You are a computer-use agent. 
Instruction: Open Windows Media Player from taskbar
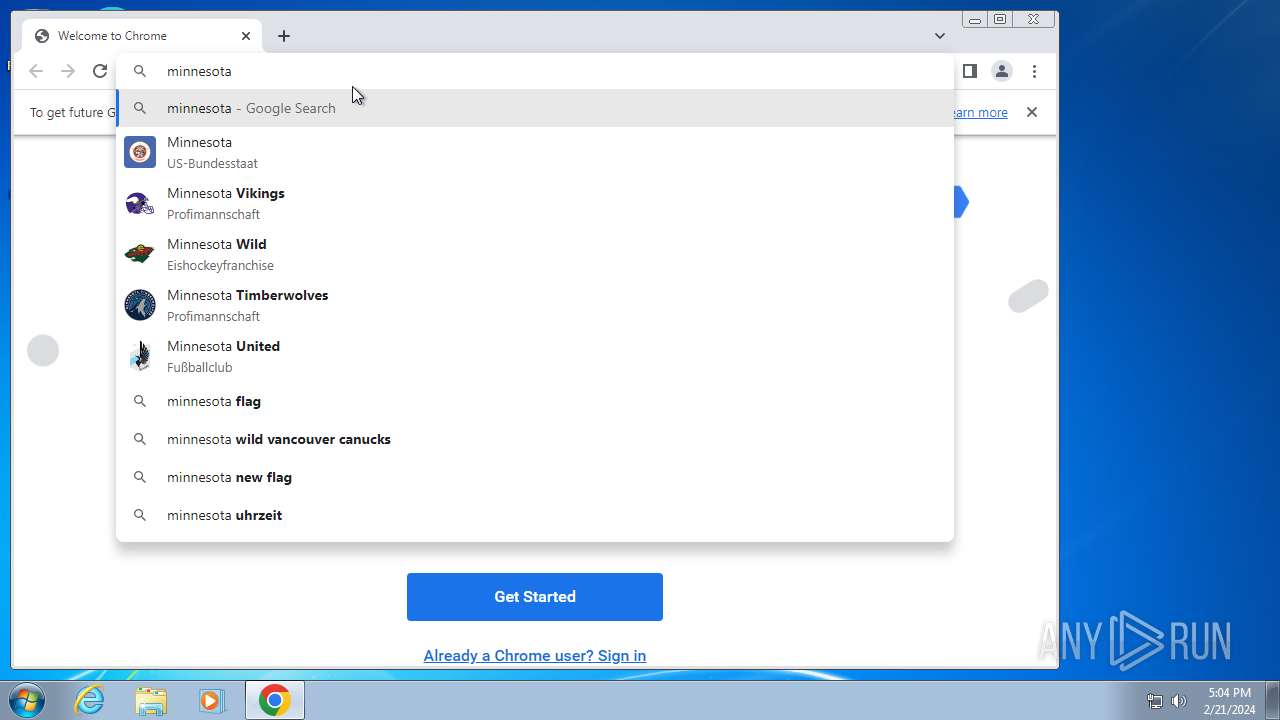point(211,700)
